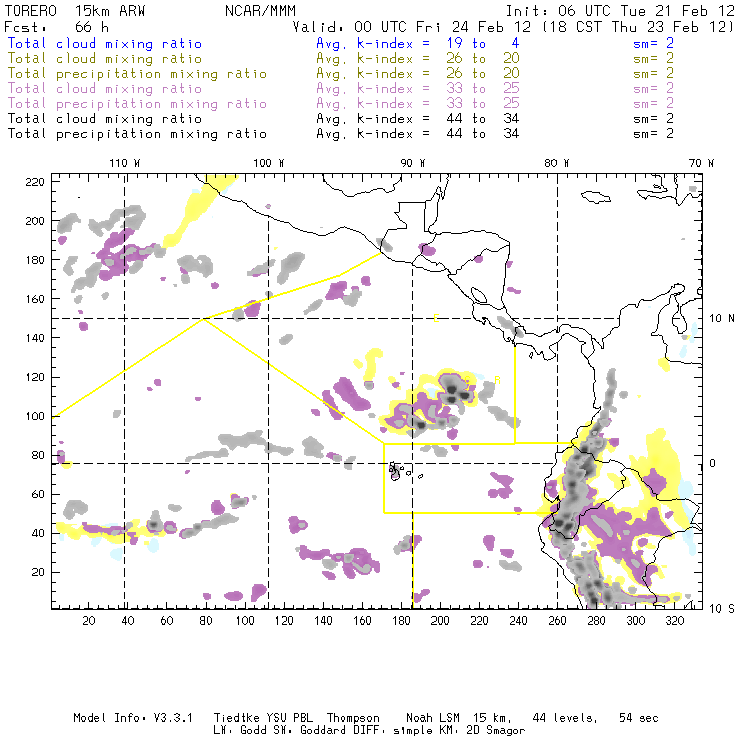Click the 'NCAR/MMM' header label
This screenshot has height=740, width=740.
click(x=260, y=11)
